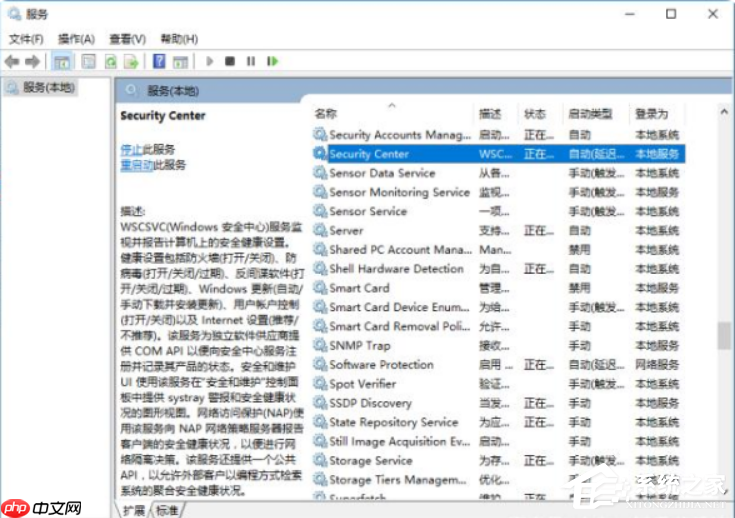
Task: Click the gear icon beside Server
Action: [320, 230]
